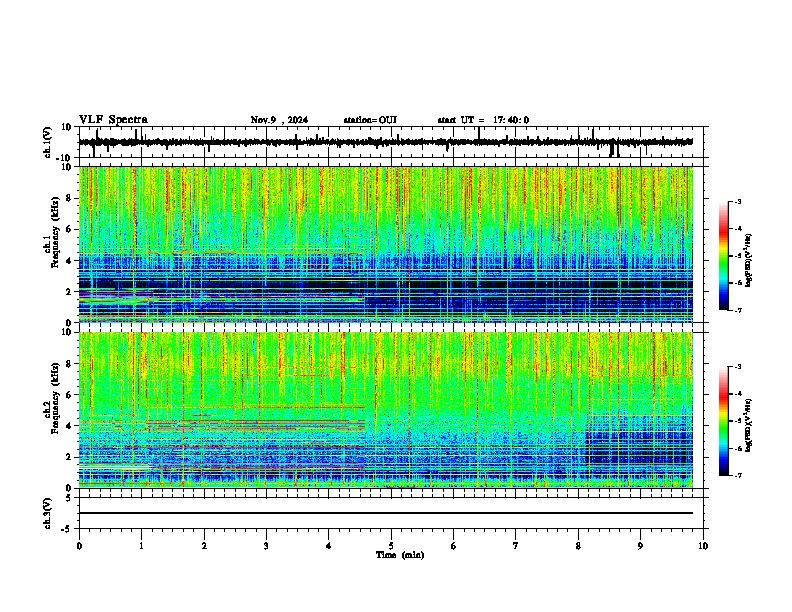Click time axis tick label "7"
Viewport: 792px width, 612px height.
click(x=516, y=546)
